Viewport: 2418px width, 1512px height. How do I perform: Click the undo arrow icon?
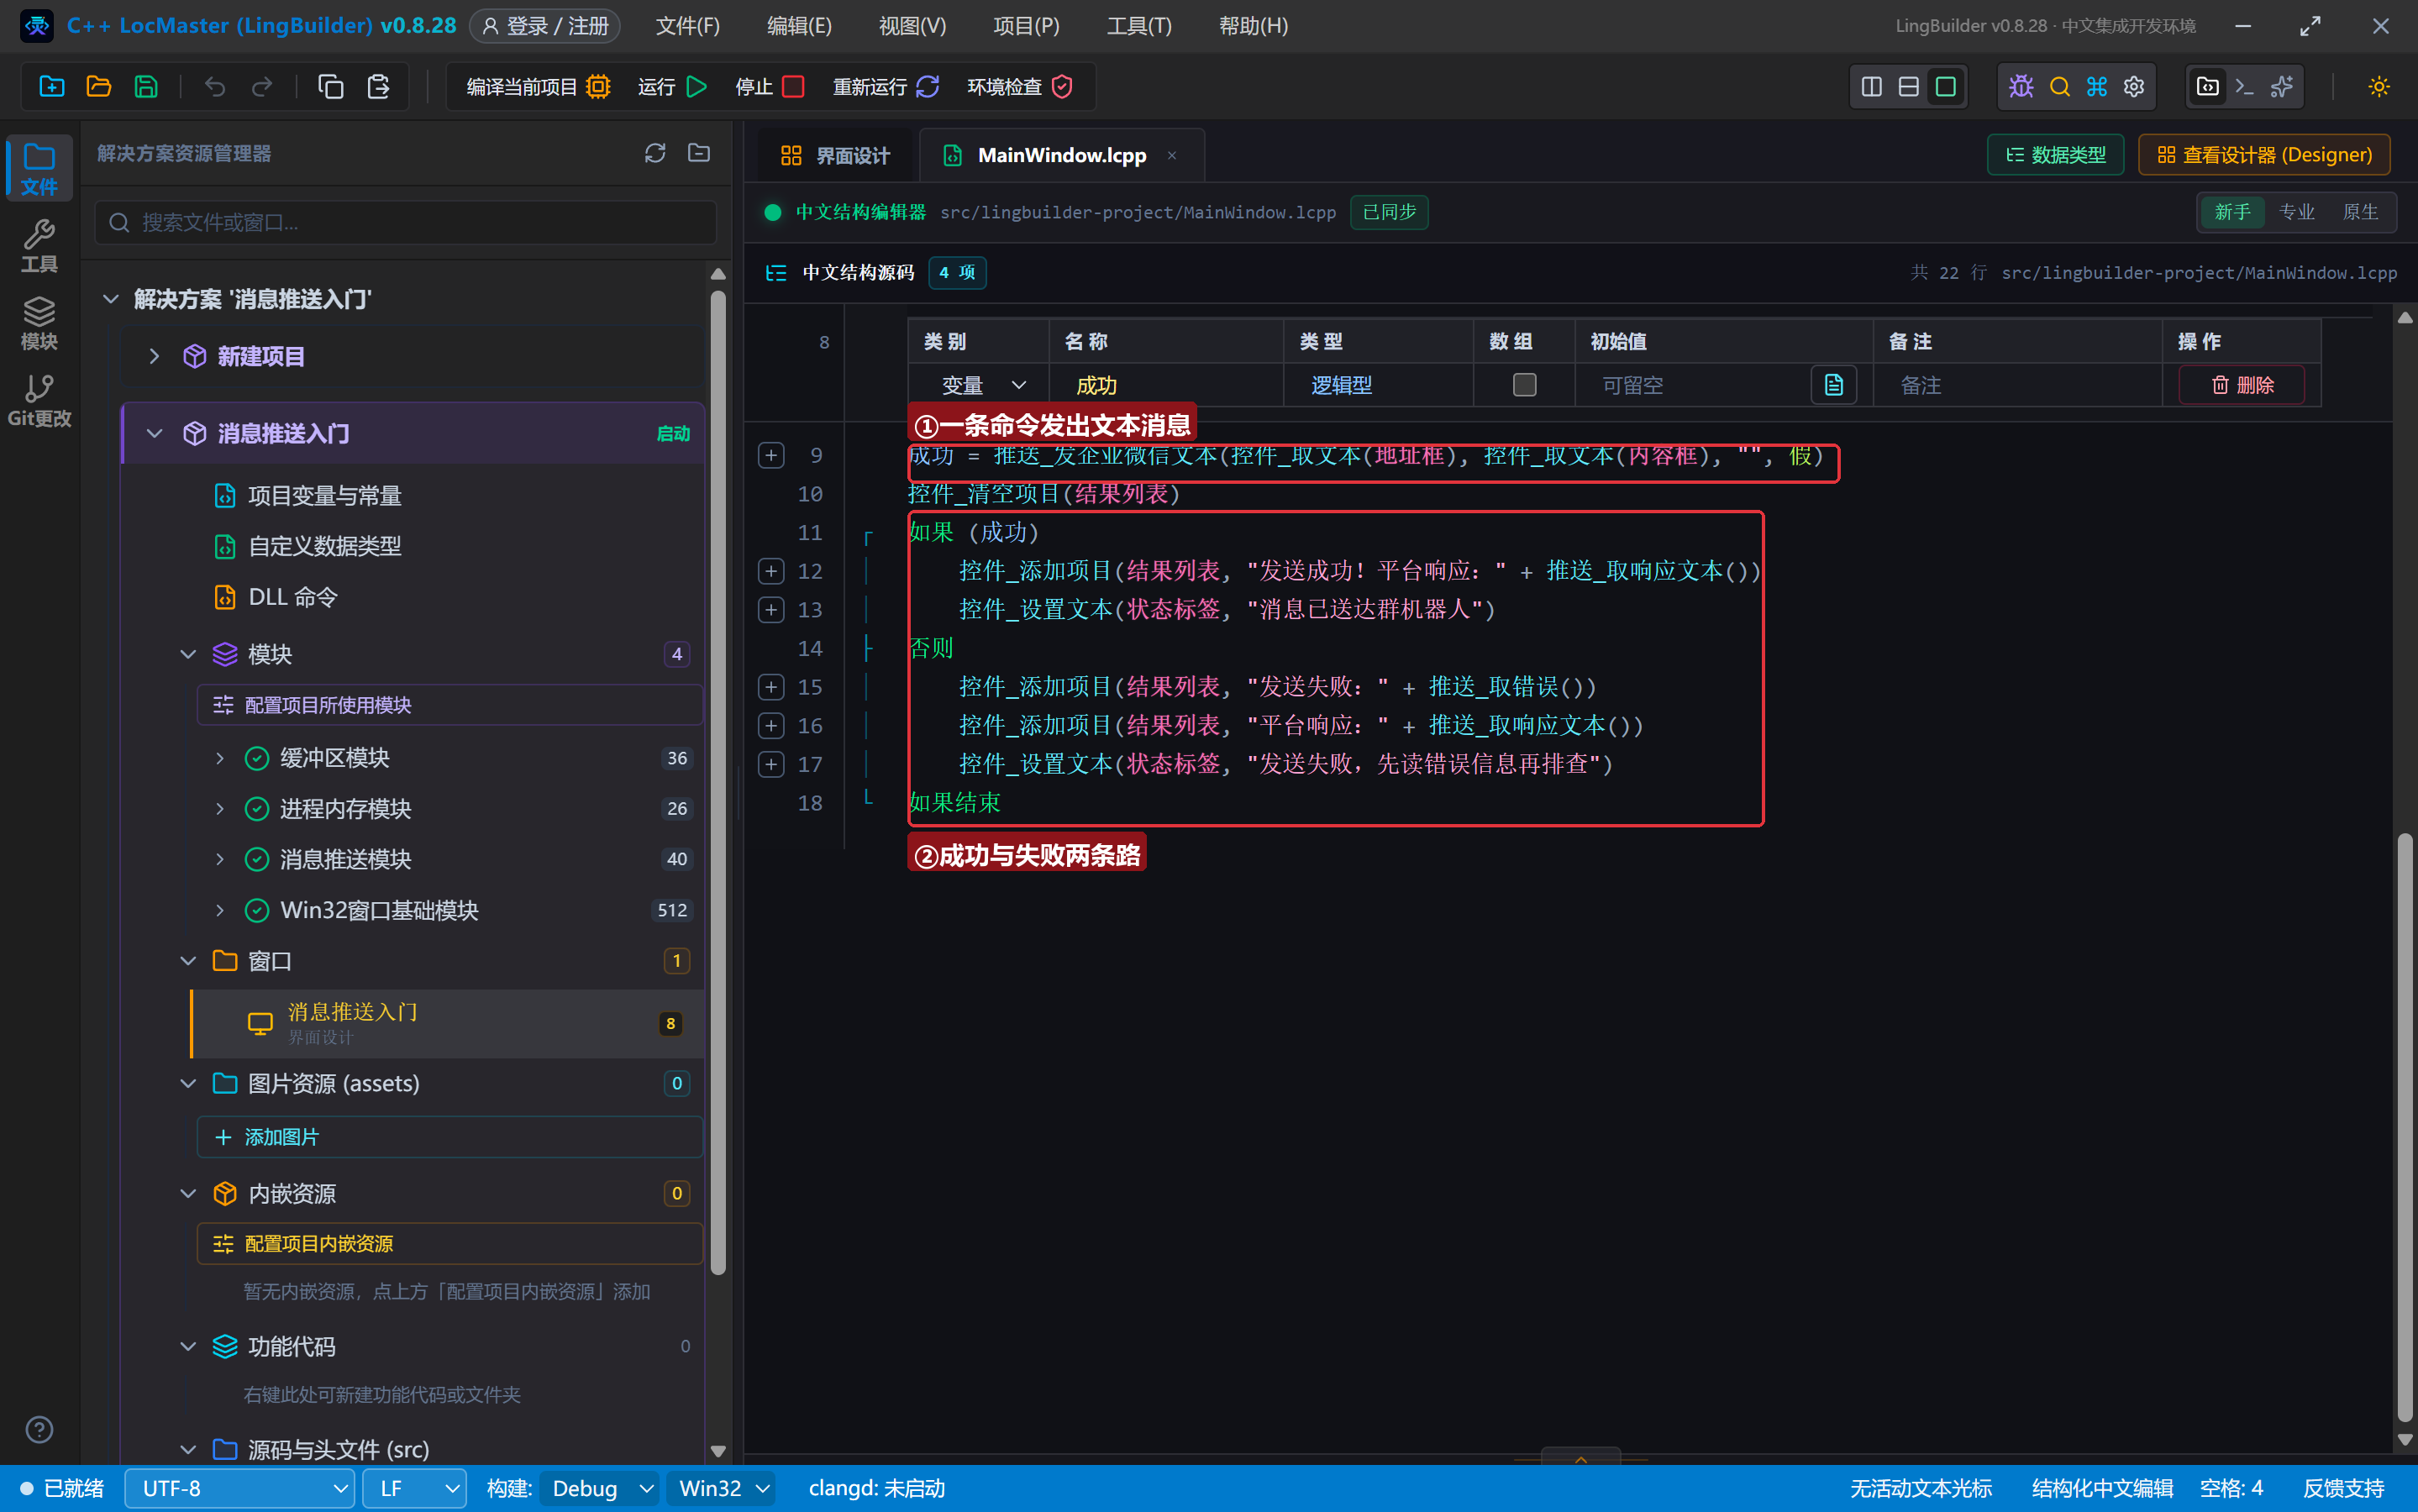point(215,87)
